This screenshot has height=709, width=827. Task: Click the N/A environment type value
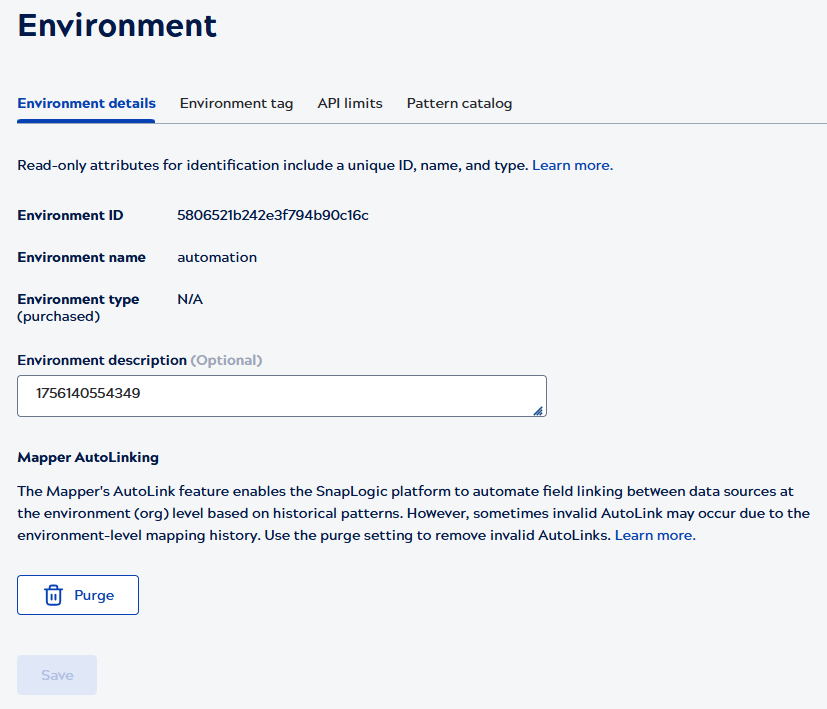pyautogui.click(x=190, y=299)
